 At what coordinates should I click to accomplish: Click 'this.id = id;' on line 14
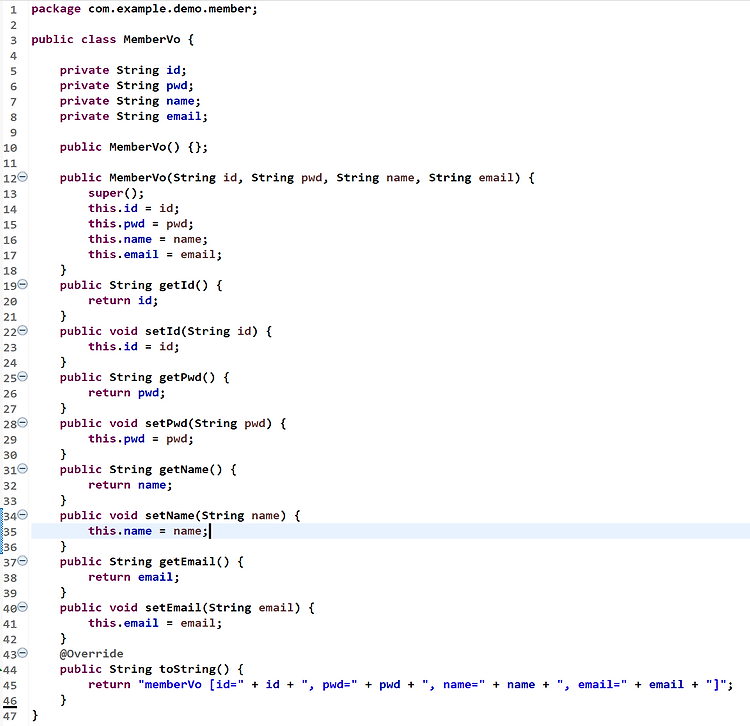134,209
